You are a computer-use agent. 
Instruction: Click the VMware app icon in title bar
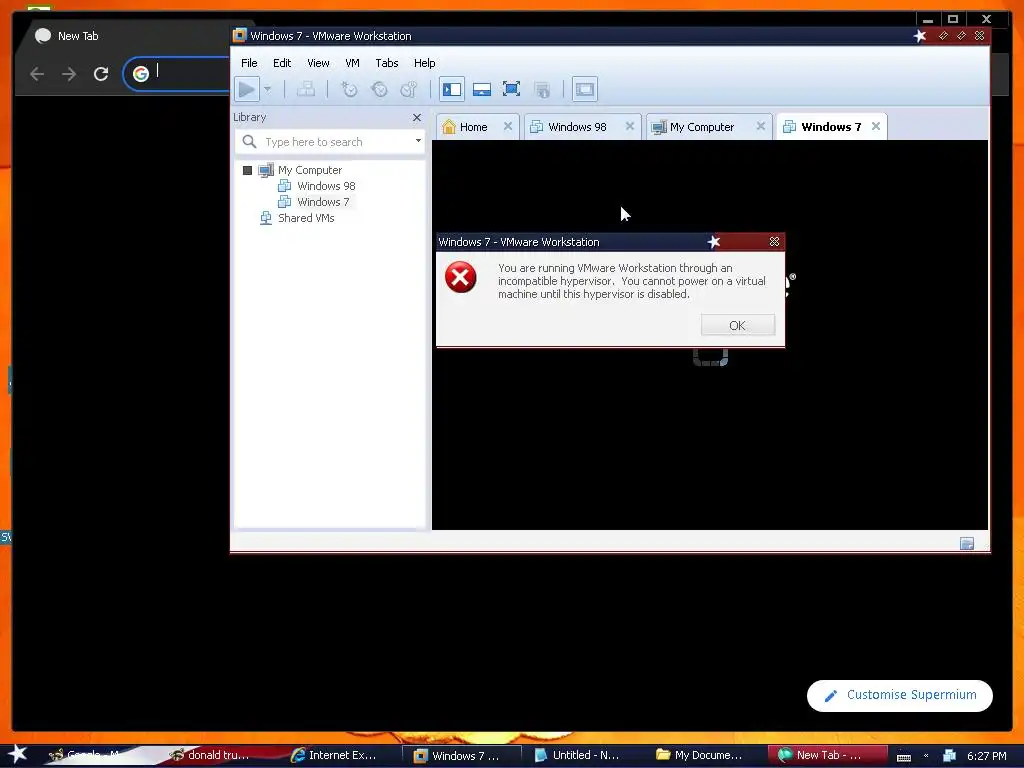click(x=240, y=35)
